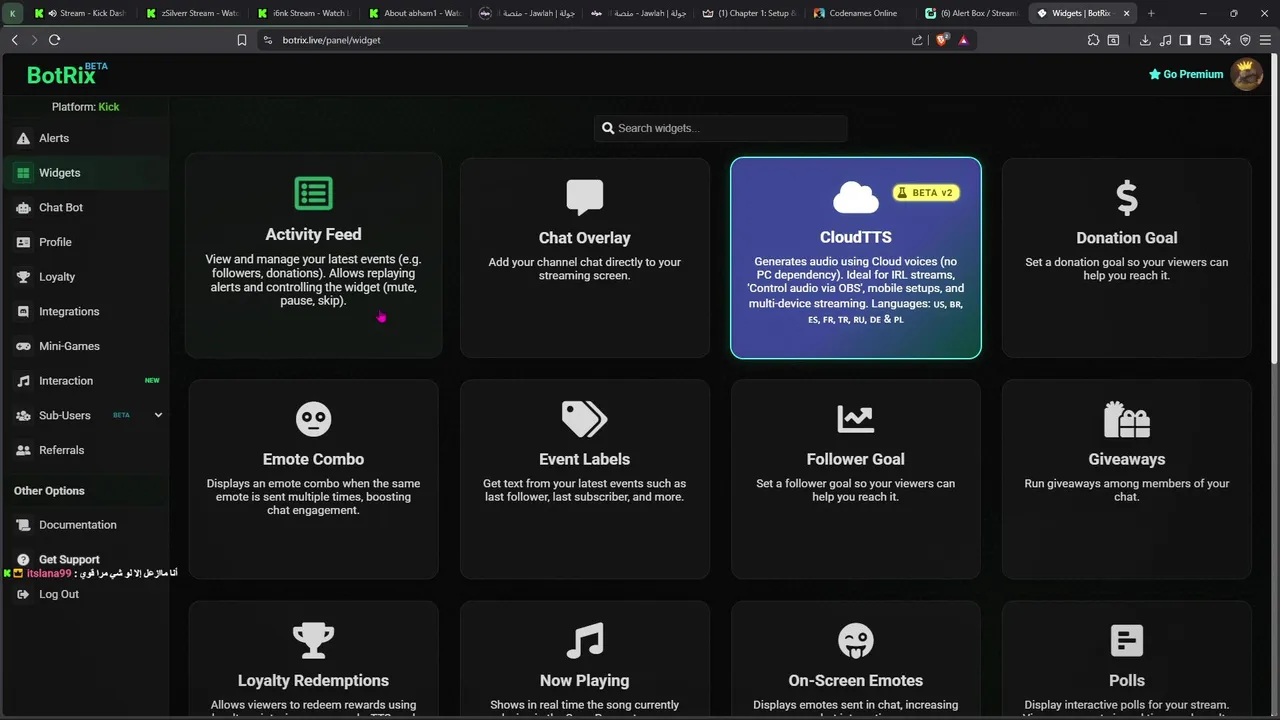The image size is (1280, 720).
Task: Switch to the About abham1 tab
Action: [416, 13]
